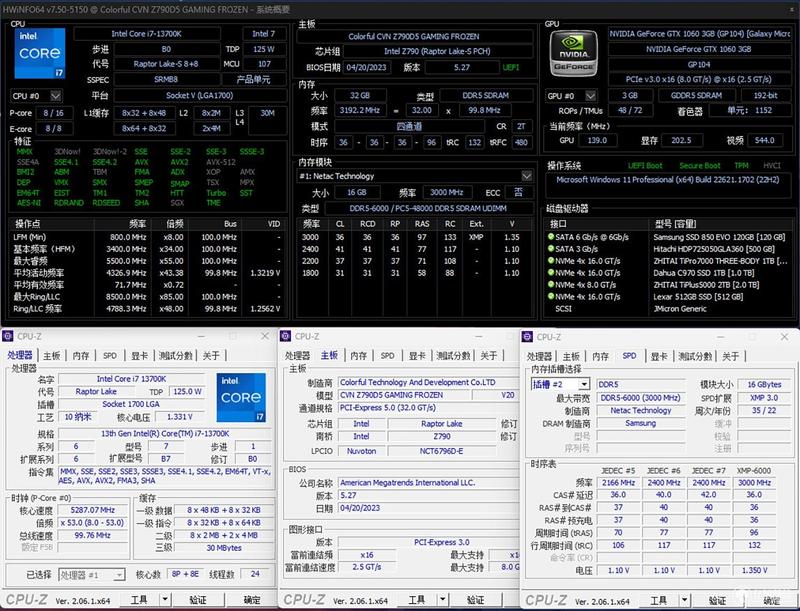
Task: Click 工具 button in CPU-Z mainboard window
Action: pos(417,599)
